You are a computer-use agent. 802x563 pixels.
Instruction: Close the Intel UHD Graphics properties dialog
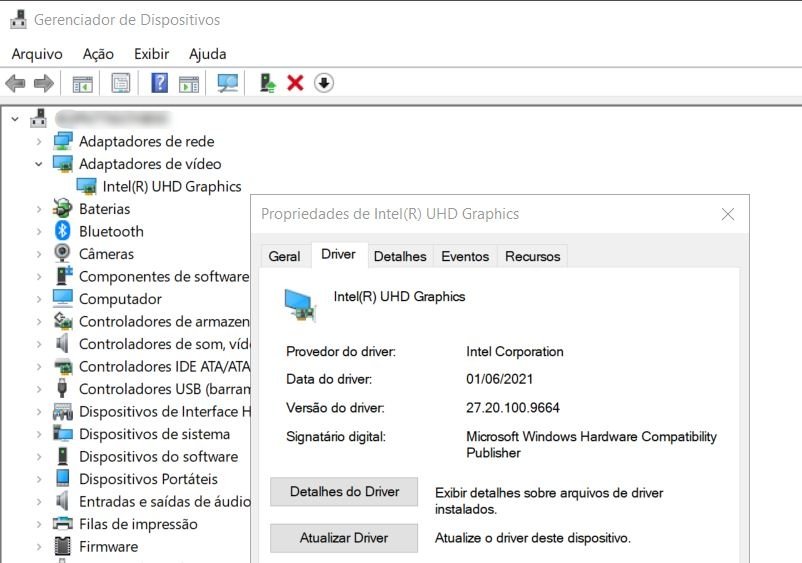click(728, 214)
